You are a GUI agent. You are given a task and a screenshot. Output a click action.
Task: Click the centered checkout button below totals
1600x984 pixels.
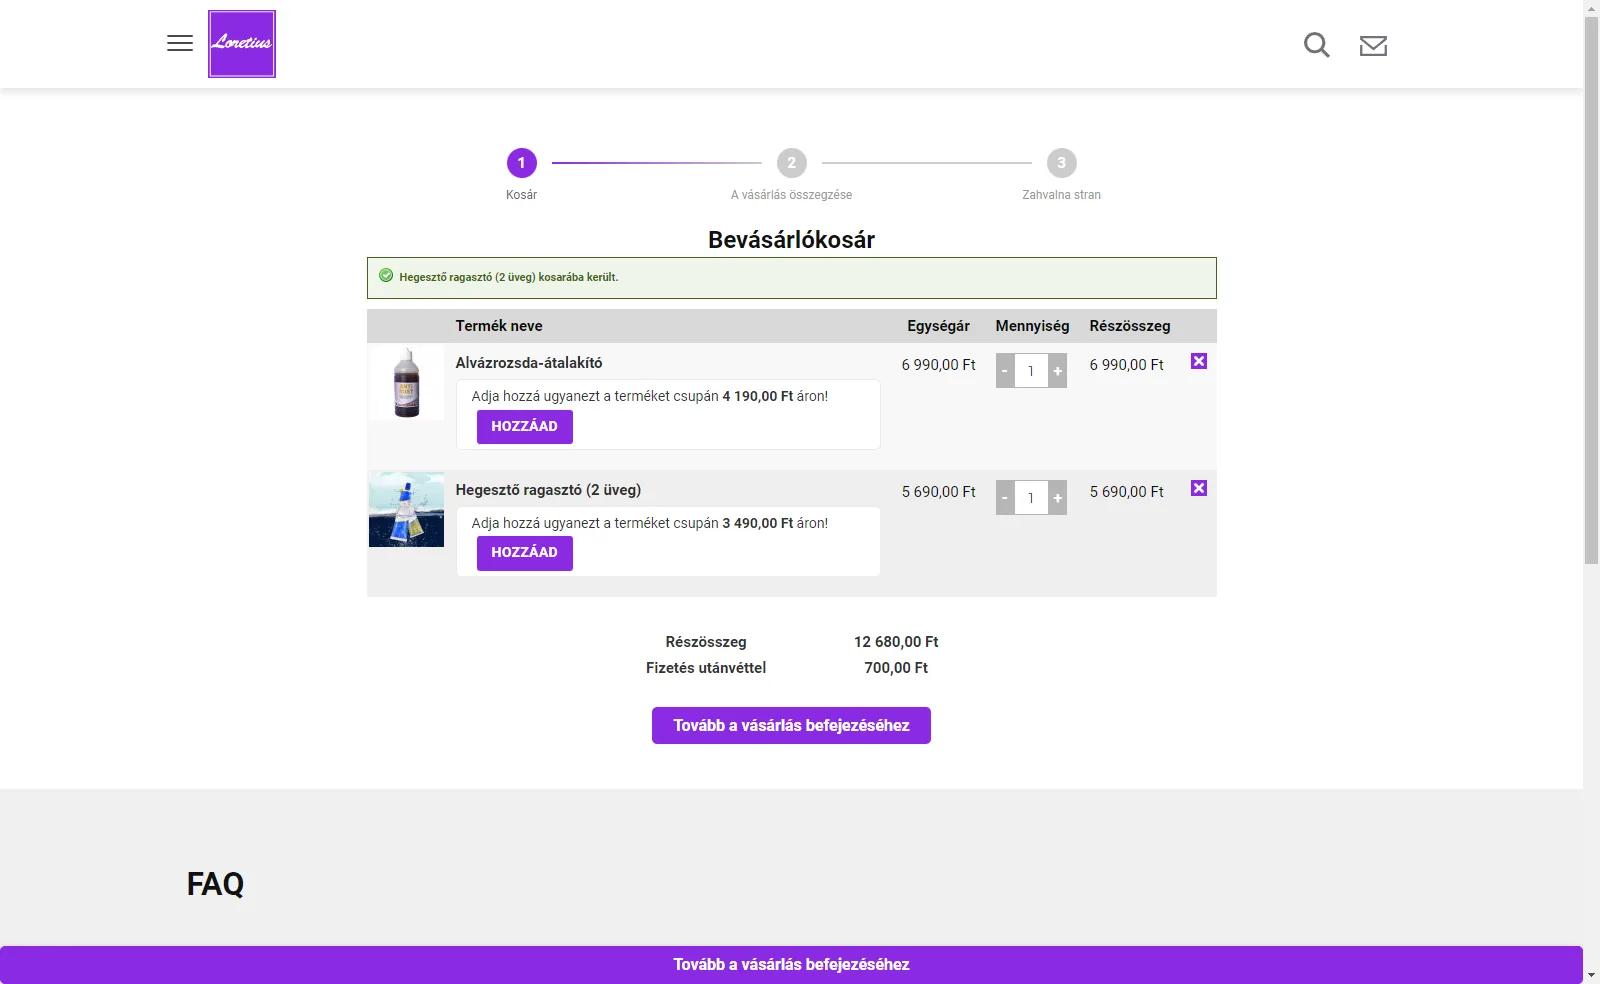click(791, 726)
